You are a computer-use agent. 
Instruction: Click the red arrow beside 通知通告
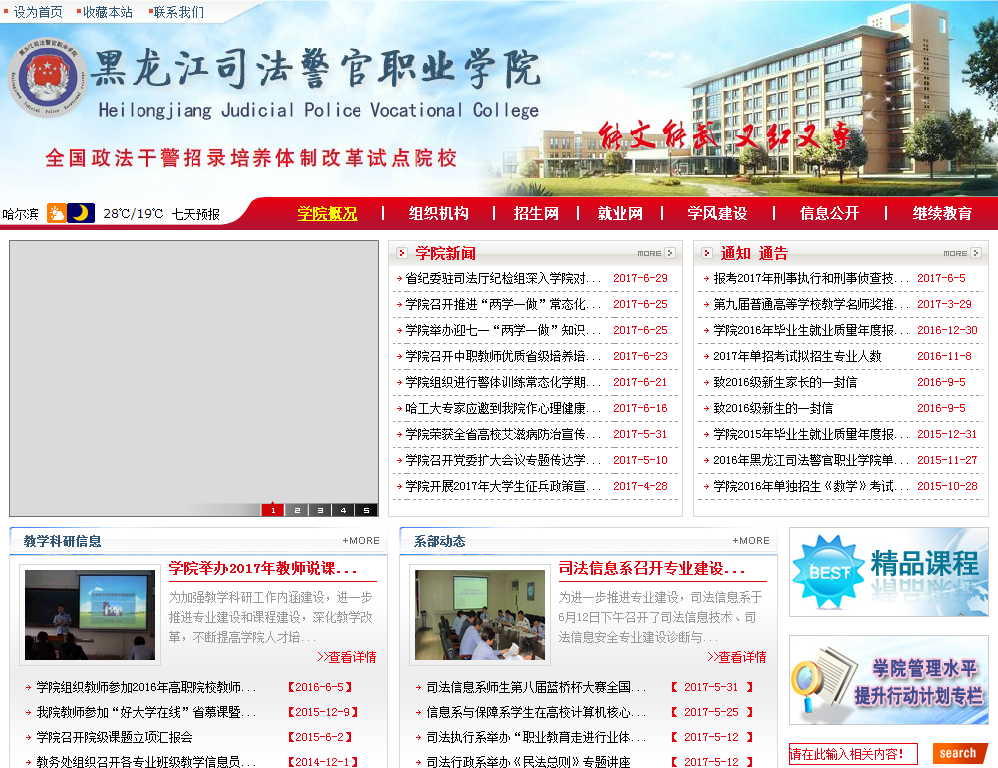[x=707, y=253]
